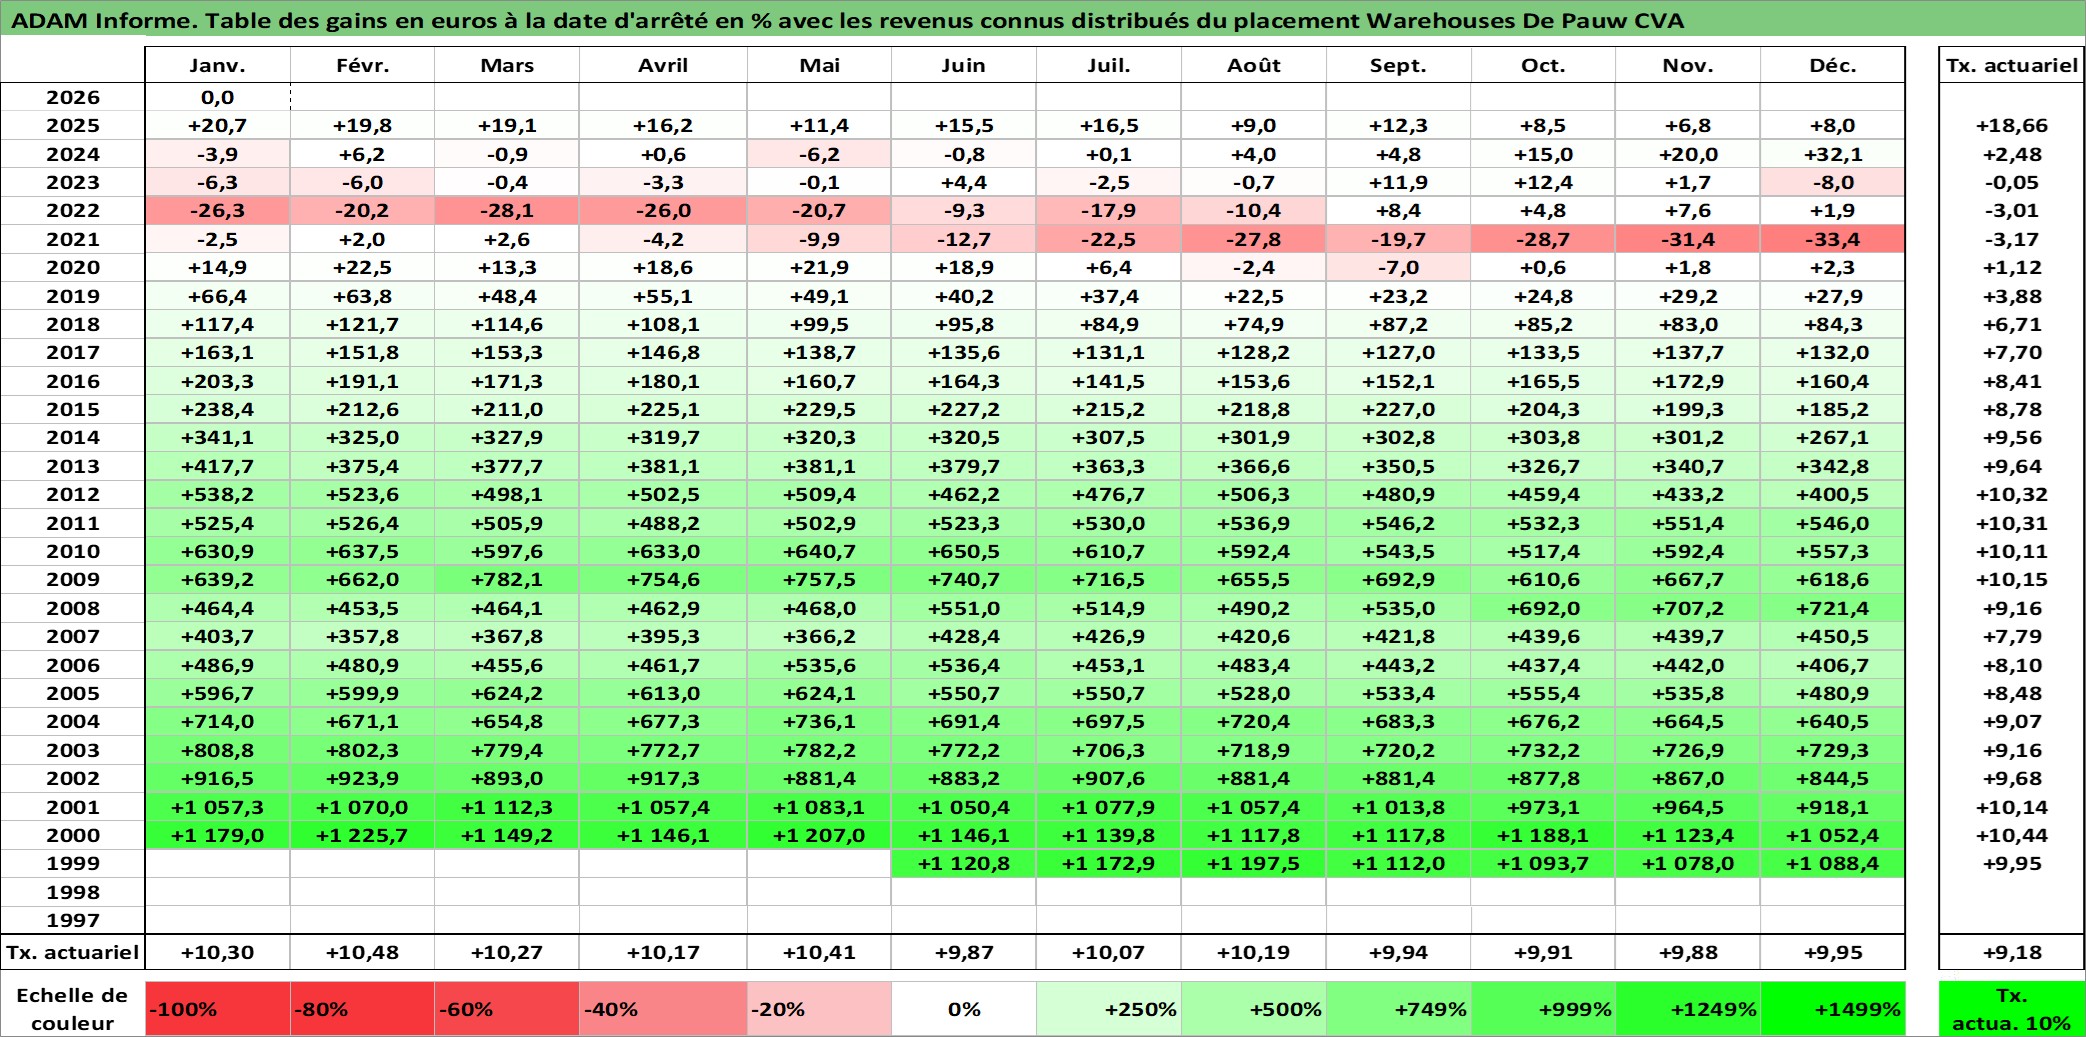Select cell +117,4 in the 2018 row

218,325
